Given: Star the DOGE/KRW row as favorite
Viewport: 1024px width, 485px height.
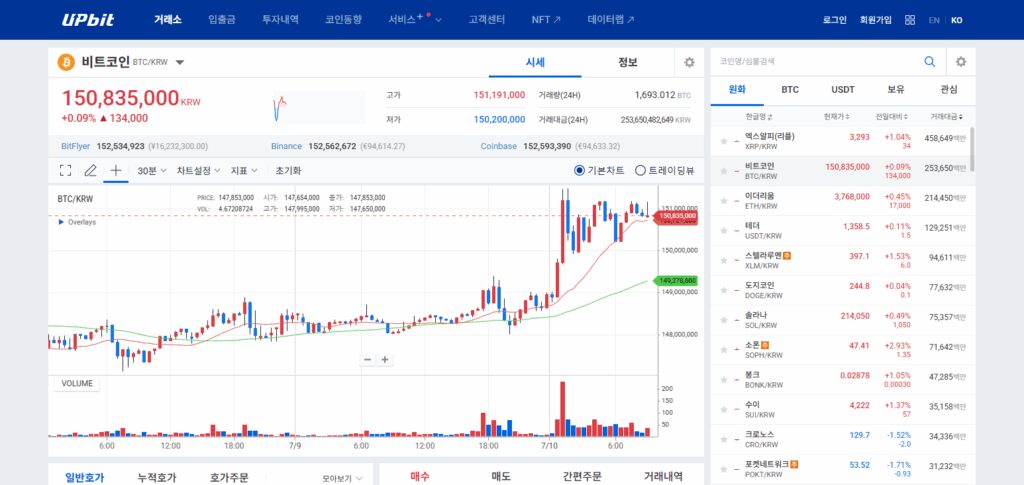Looking at the screenshot, I should pyautogui.click(x=723, y=290).
